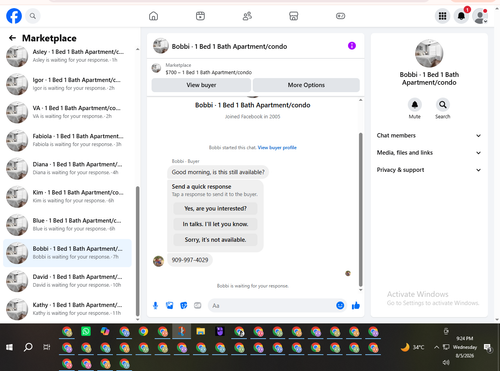Open the VA conversation
Viewport: 500px width, 371px height.
pyautogui.click(x=68, y=112)
